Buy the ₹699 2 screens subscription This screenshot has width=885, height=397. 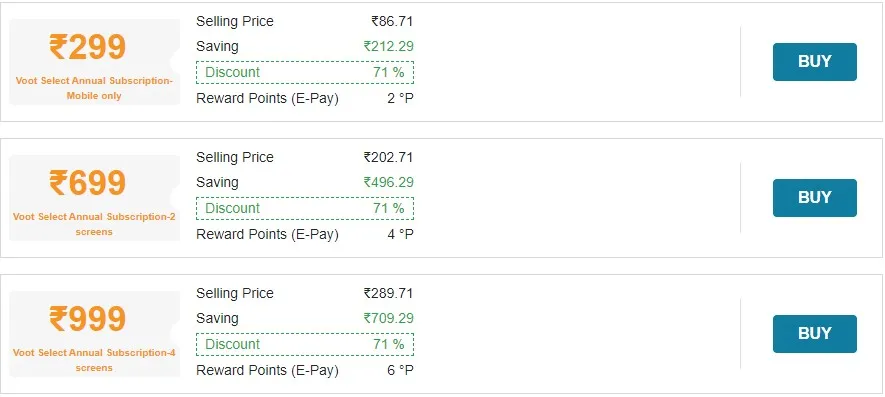(814, 198)
